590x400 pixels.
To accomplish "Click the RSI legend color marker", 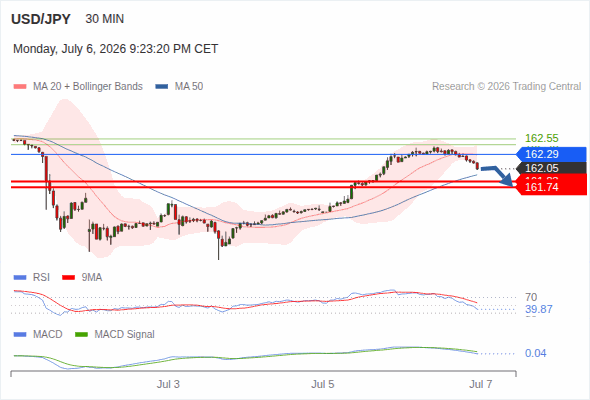I will 20,278.
